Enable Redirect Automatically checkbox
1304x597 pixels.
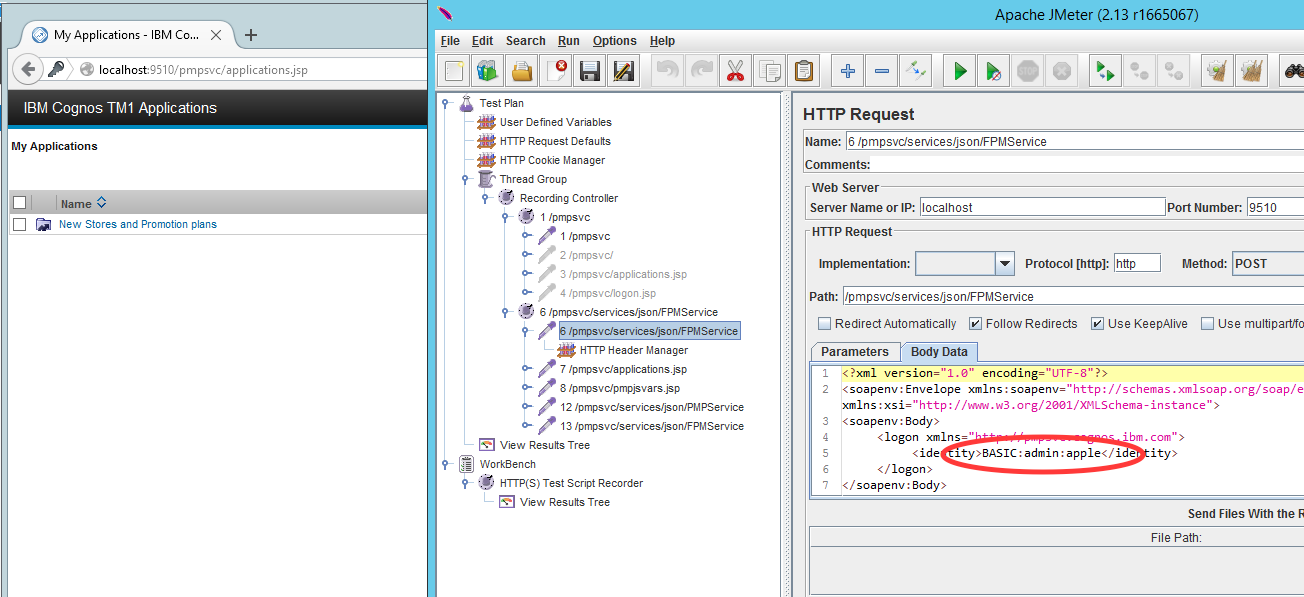coord(825,324)
